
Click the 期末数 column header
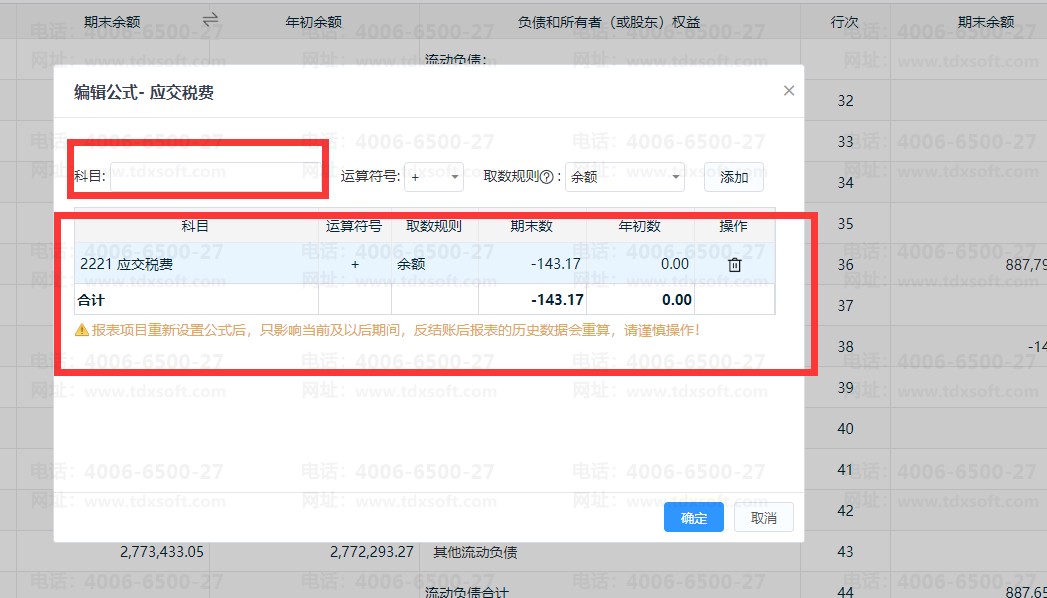(x=532, y=226)
